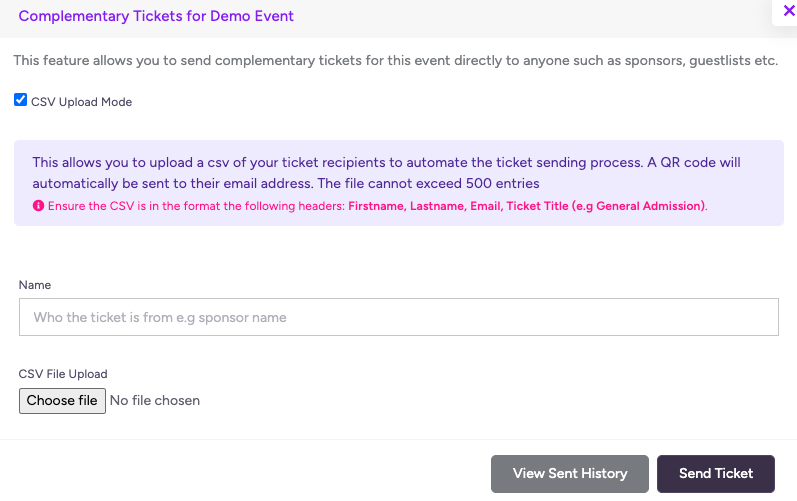
Task: Click the Ticket Title header text in warning
Action: click(x=537, y=206)
